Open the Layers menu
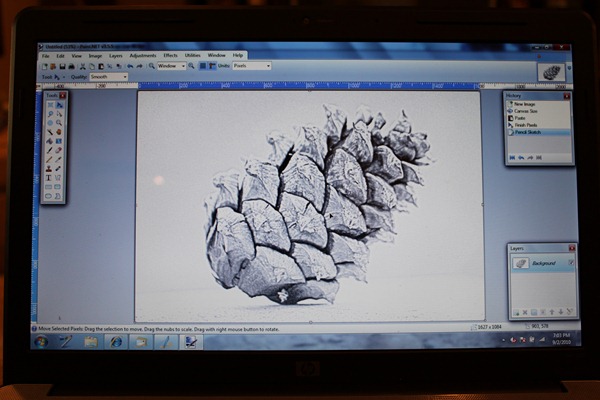 click(x=116, y=56)
